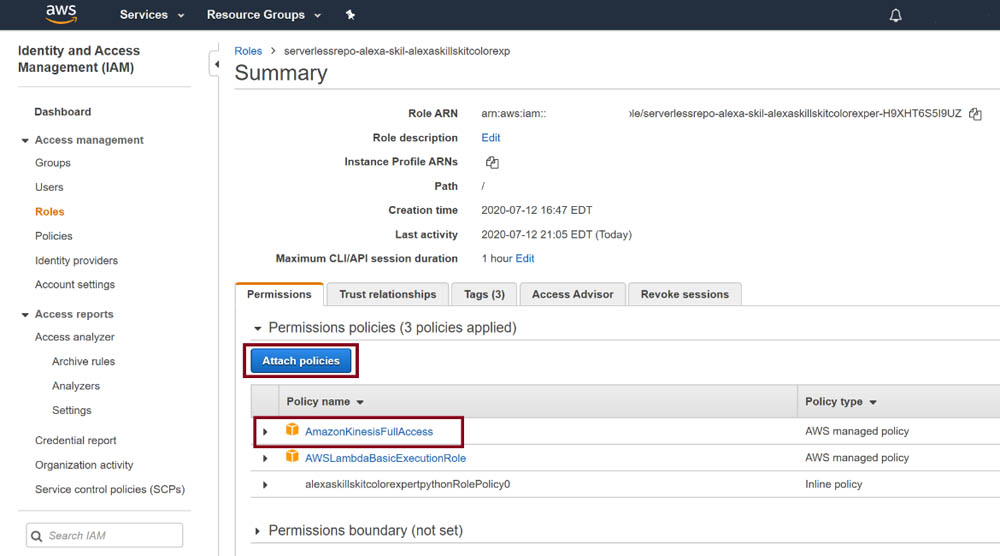Open Identity providers page

coord(77,260)
